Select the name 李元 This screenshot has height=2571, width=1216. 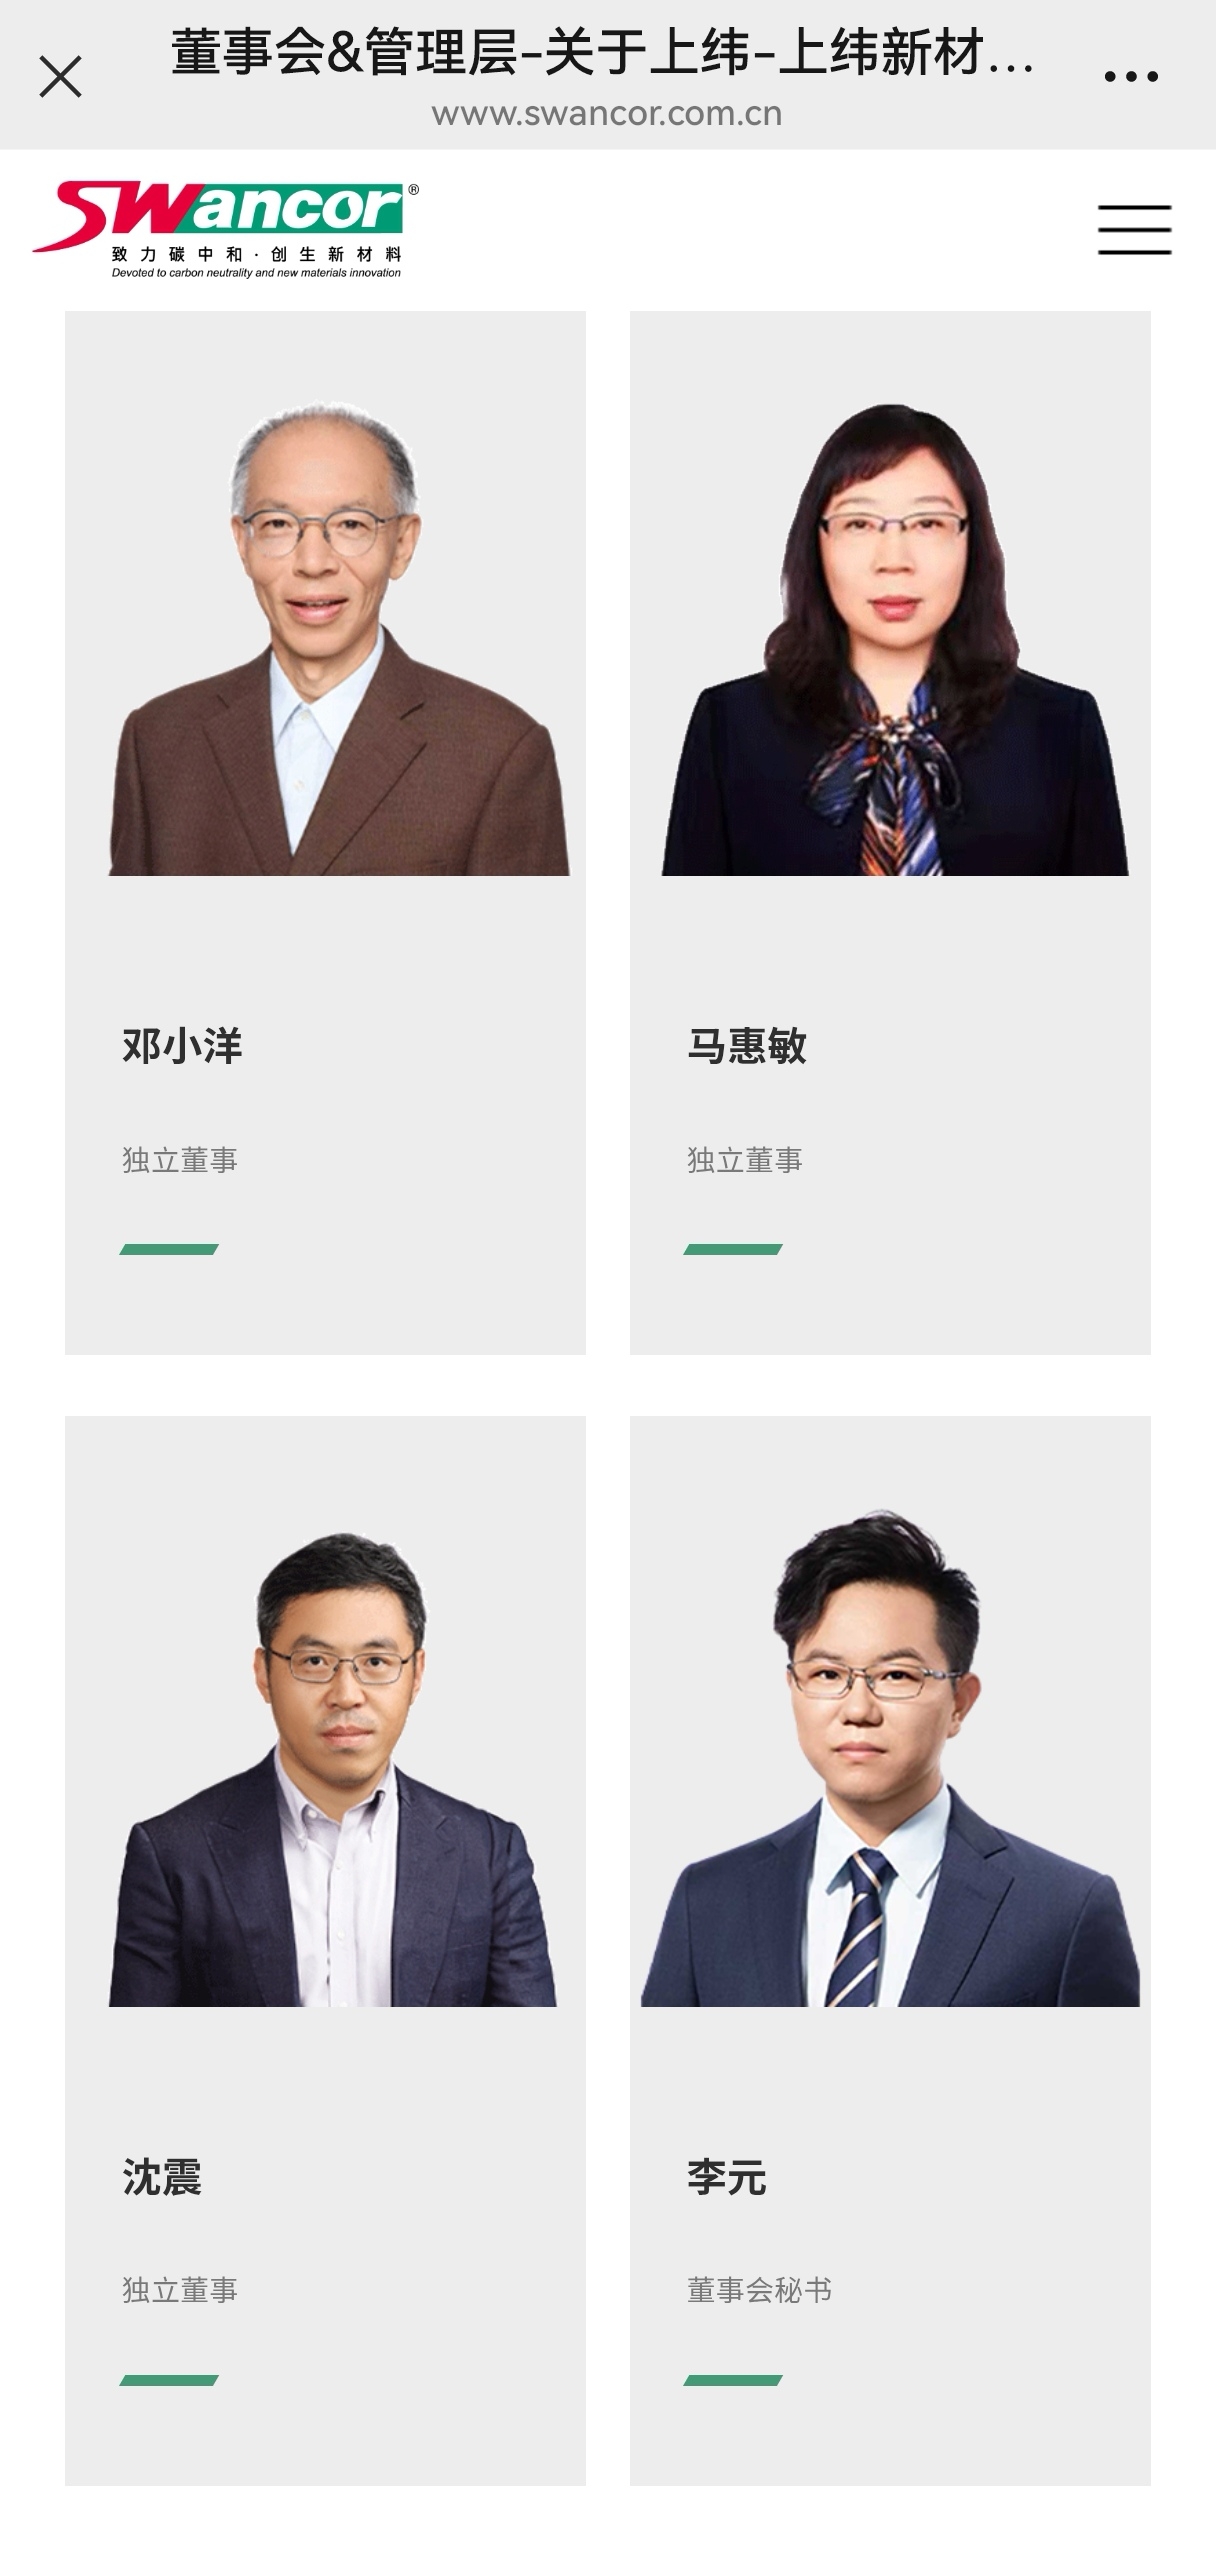[727, 2177]
